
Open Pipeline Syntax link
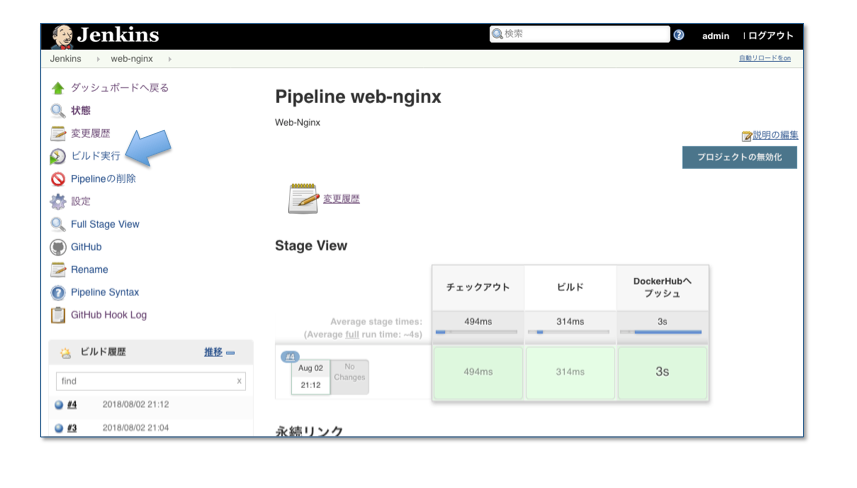(x=105, y=292)
